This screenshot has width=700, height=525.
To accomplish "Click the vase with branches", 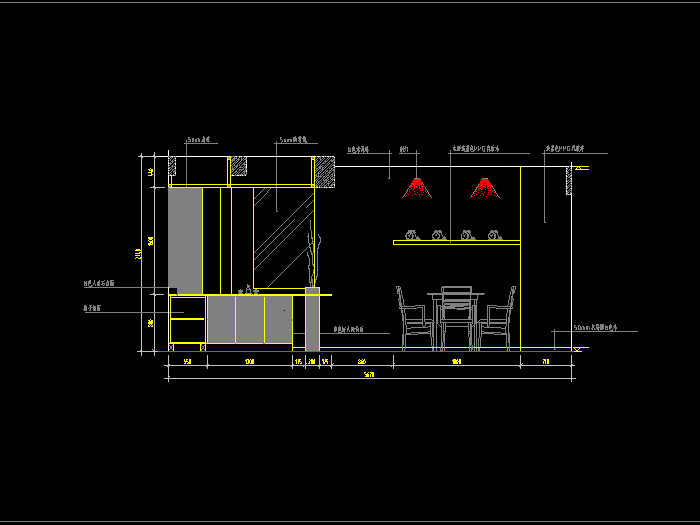I will point(311,262).
